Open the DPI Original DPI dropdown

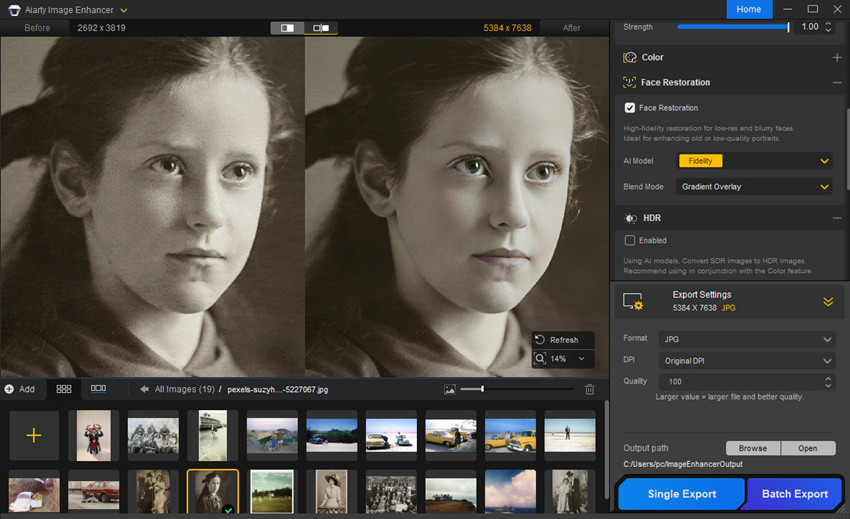[x=746, y=361]
